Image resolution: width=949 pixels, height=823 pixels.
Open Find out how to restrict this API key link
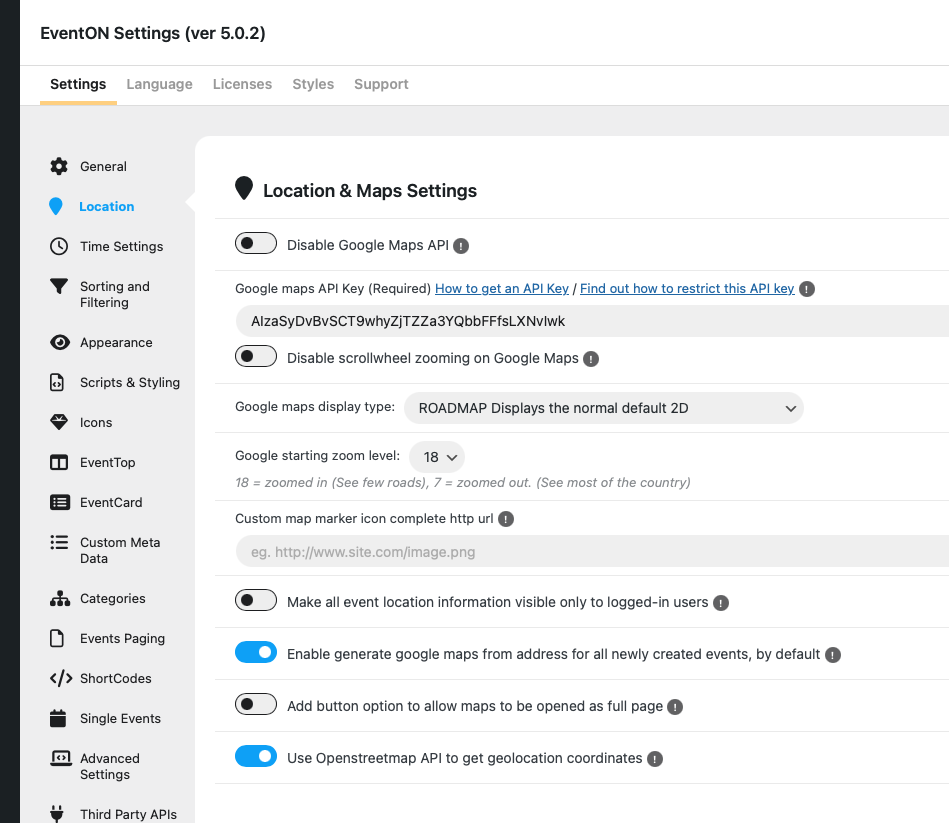click(x=687, y=288)
